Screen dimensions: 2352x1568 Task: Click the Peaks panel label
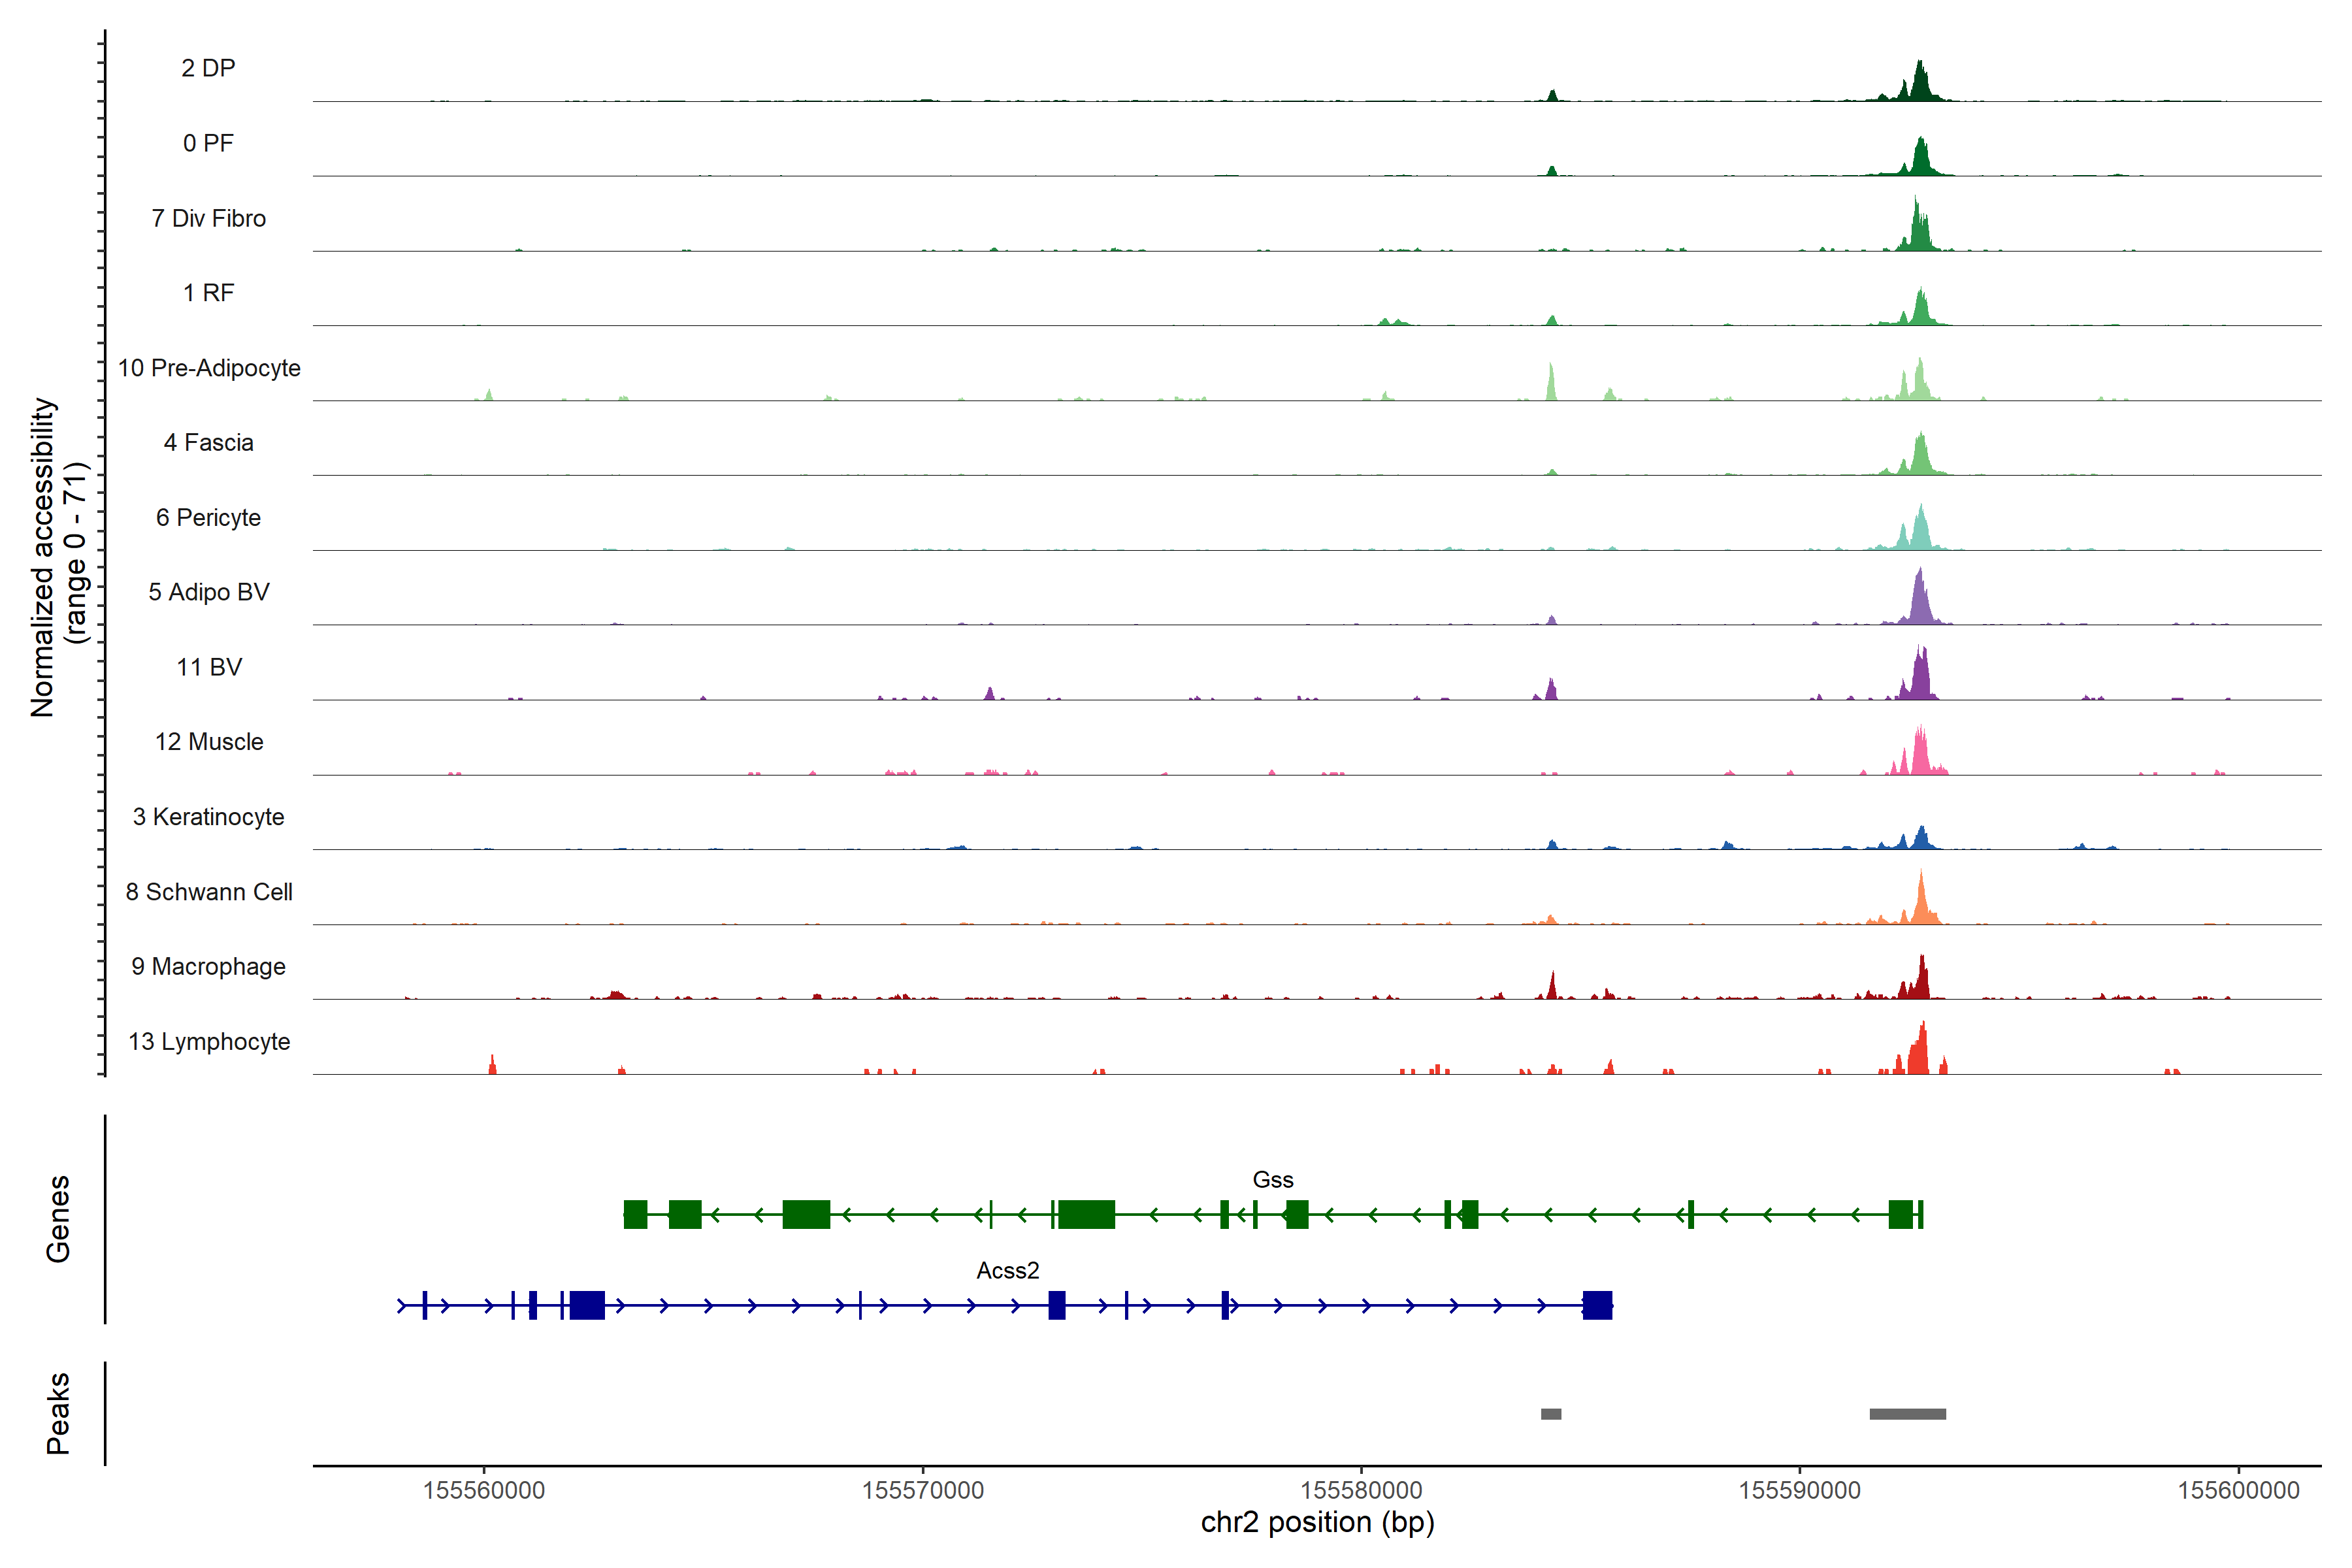click(58, 1413)
